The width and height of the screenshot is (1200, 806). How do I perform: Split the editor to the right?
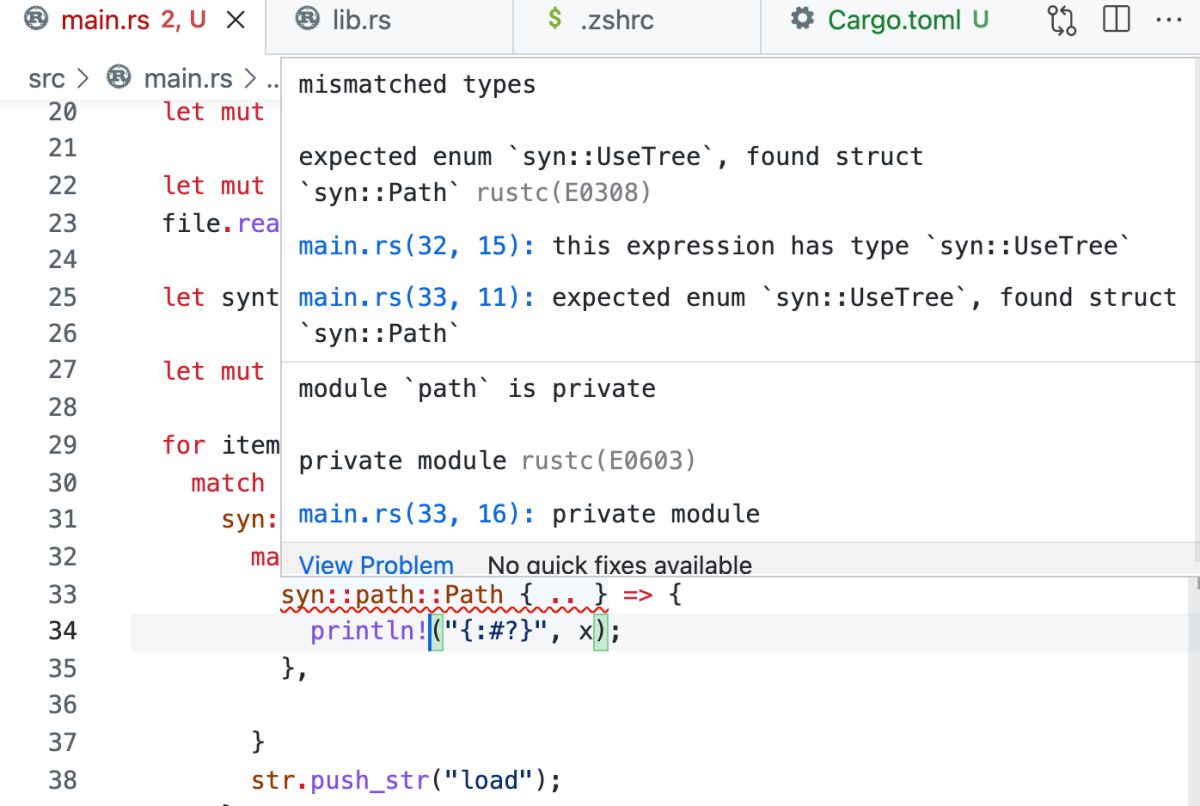click(x=1116, y=20)
